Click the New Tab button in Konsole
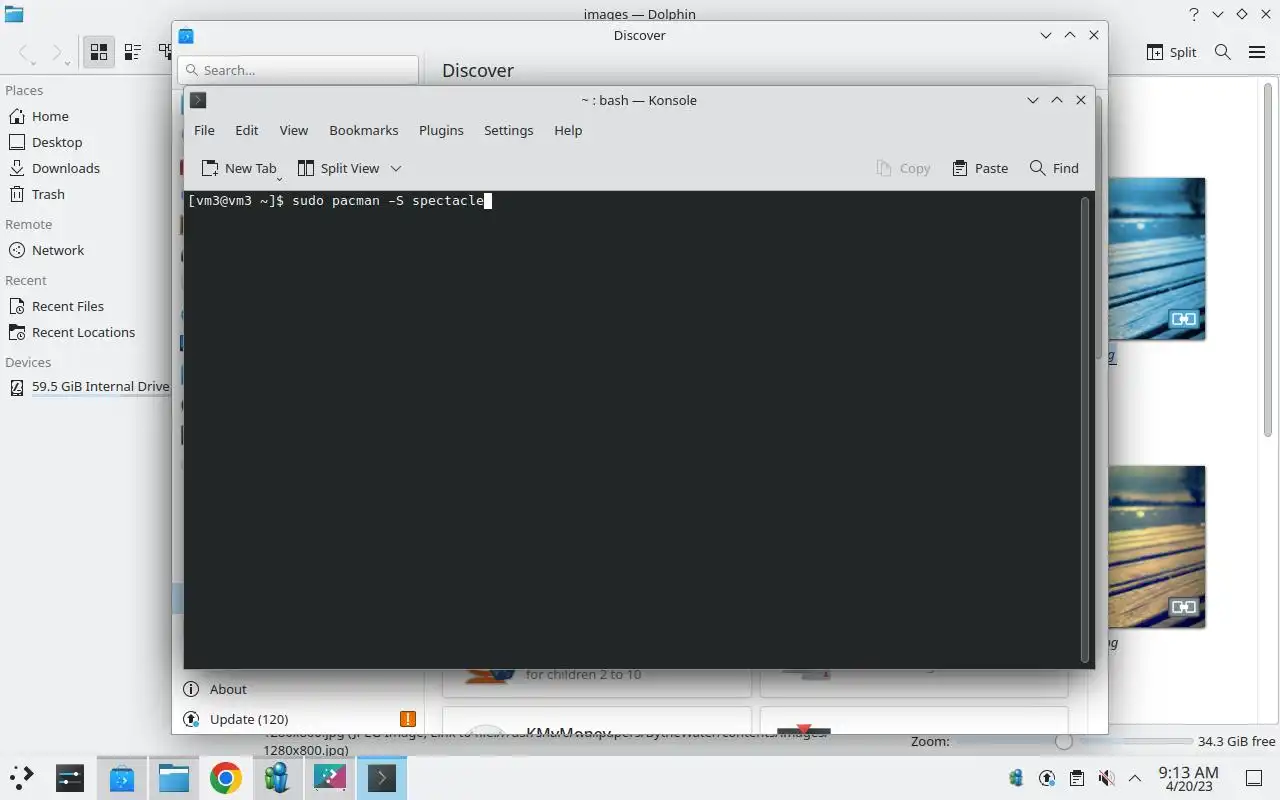This screenshot has height=800, width=1280. [x=238, y=168]
